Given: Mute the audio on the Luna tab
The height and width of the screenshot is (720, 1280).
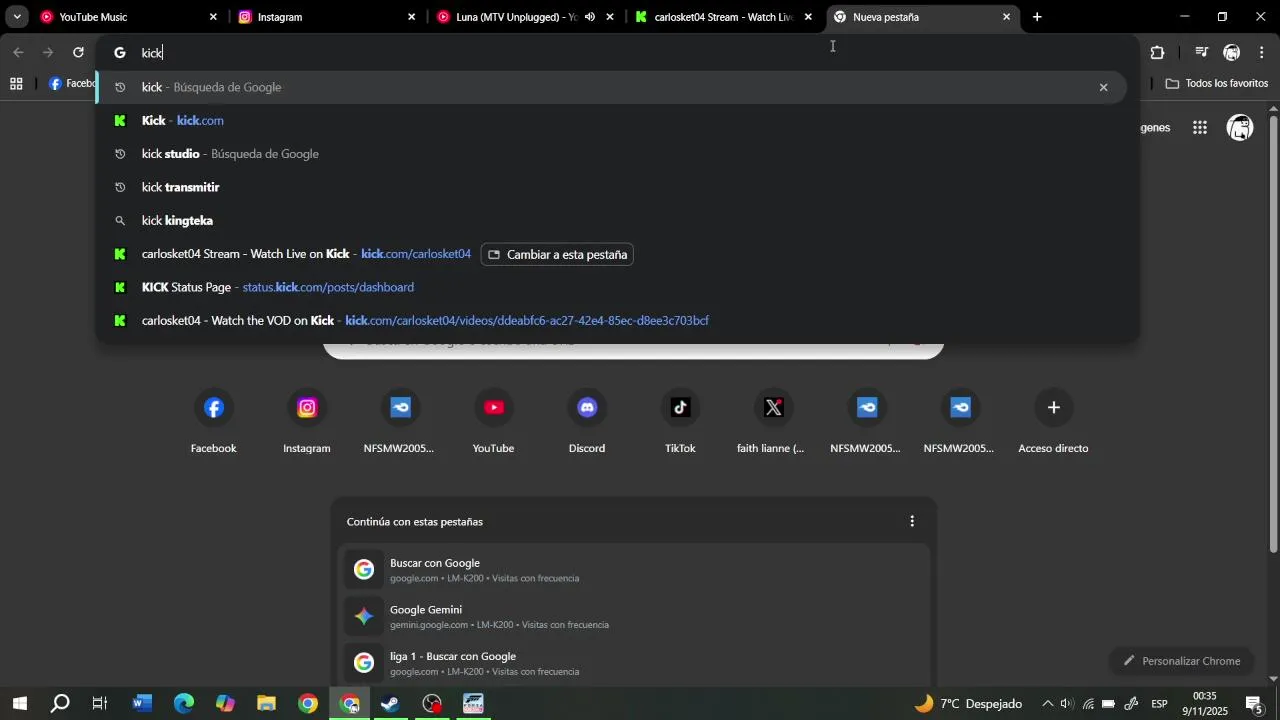Looking at the screenshot, I should (x=590, y=17).
